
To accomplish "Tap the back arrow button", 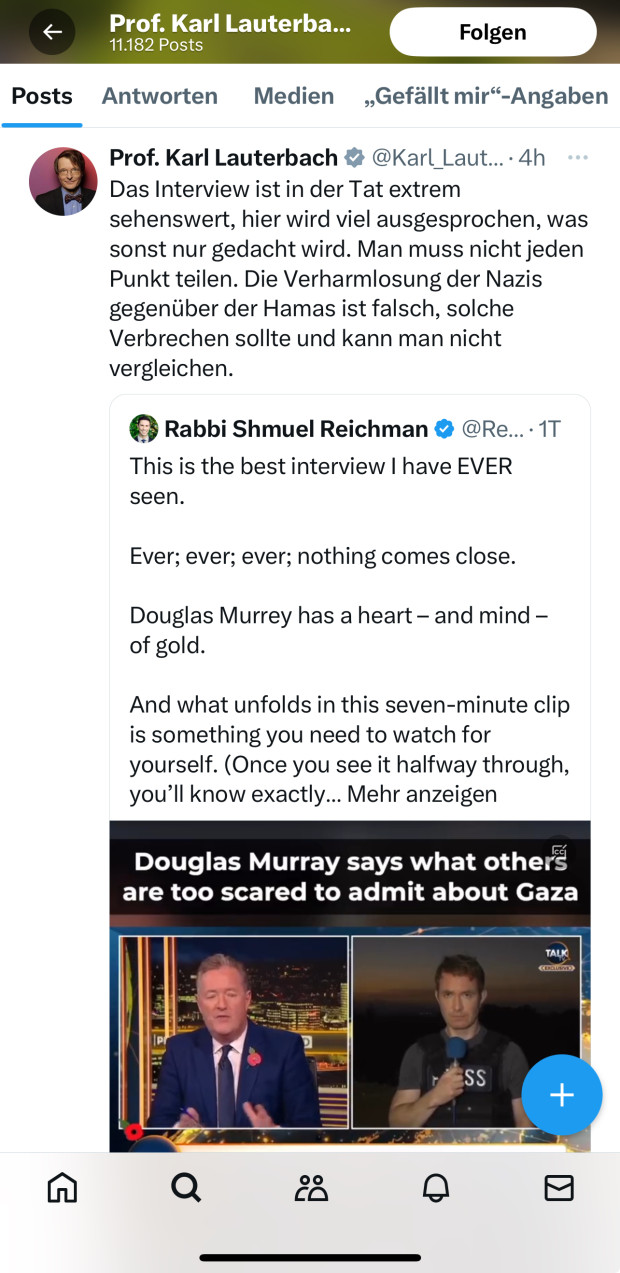I will tap(52, 32).
